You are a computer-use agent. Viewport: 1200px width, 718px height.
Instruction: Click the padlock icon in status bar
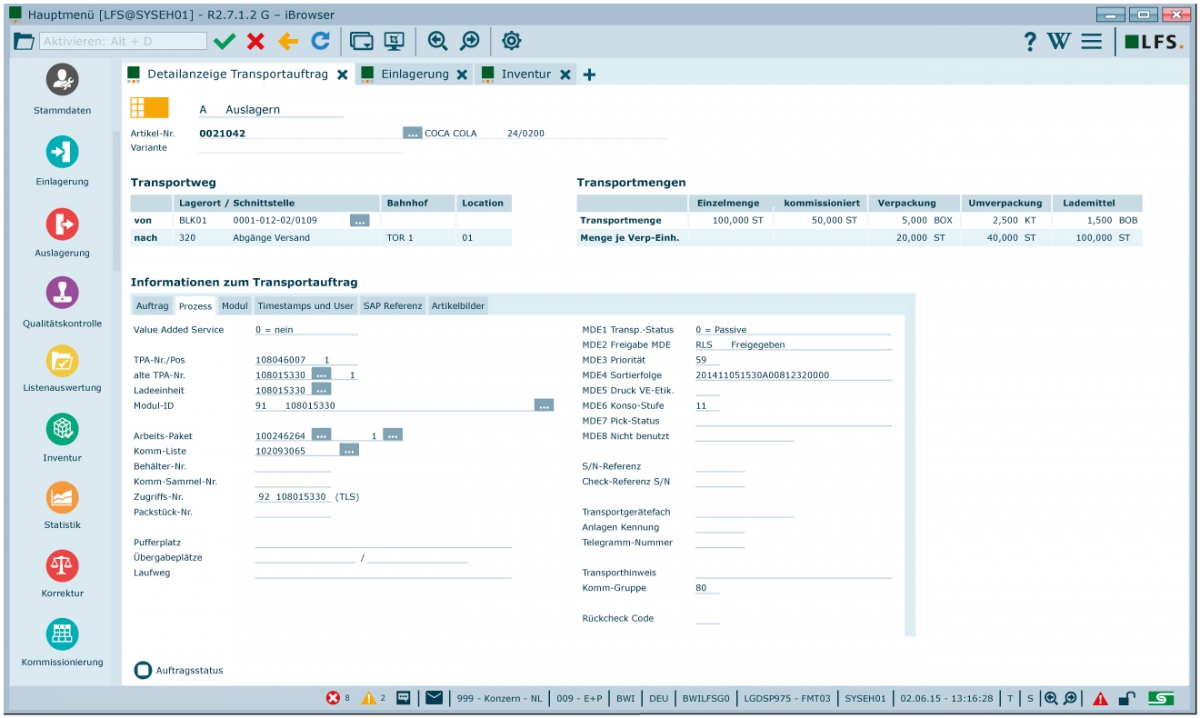pyautogui.click(x=1126, y=698)
